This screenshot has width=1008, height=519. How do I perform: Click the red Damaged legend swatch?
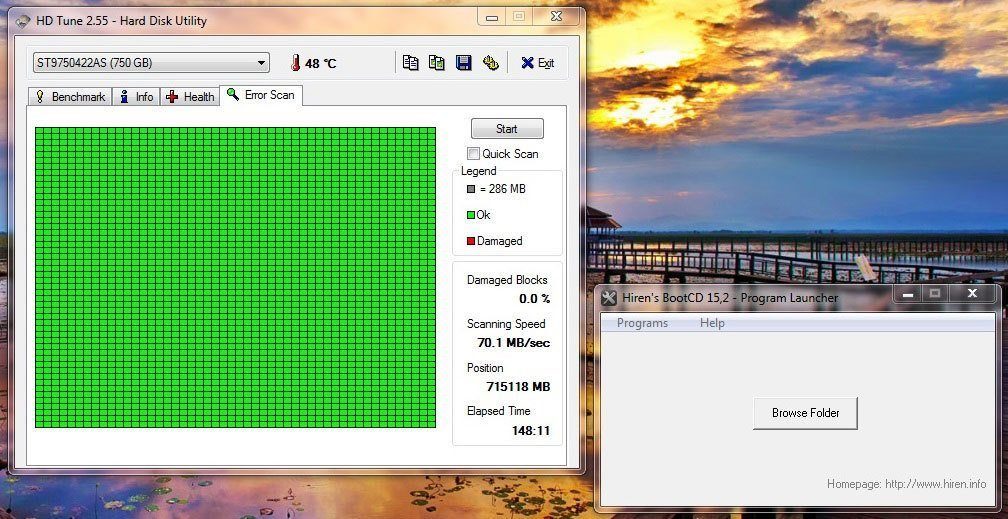[471, 241]
